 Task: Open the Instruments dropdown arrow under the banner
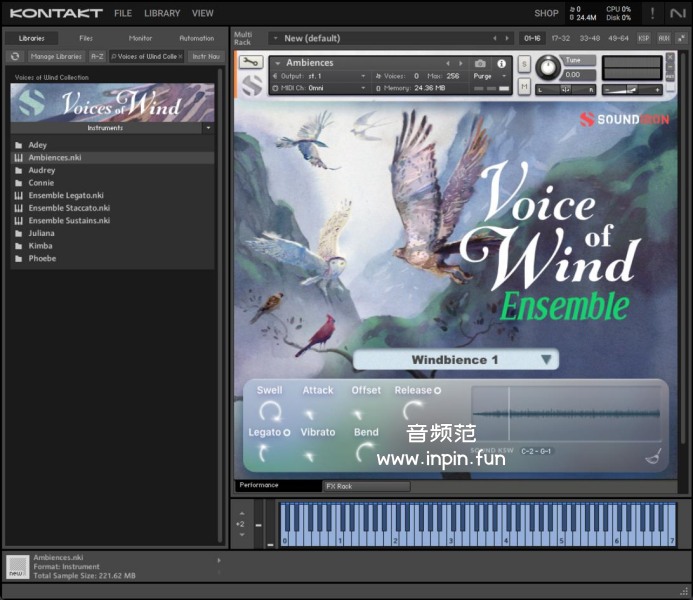[x=208, y=128]
